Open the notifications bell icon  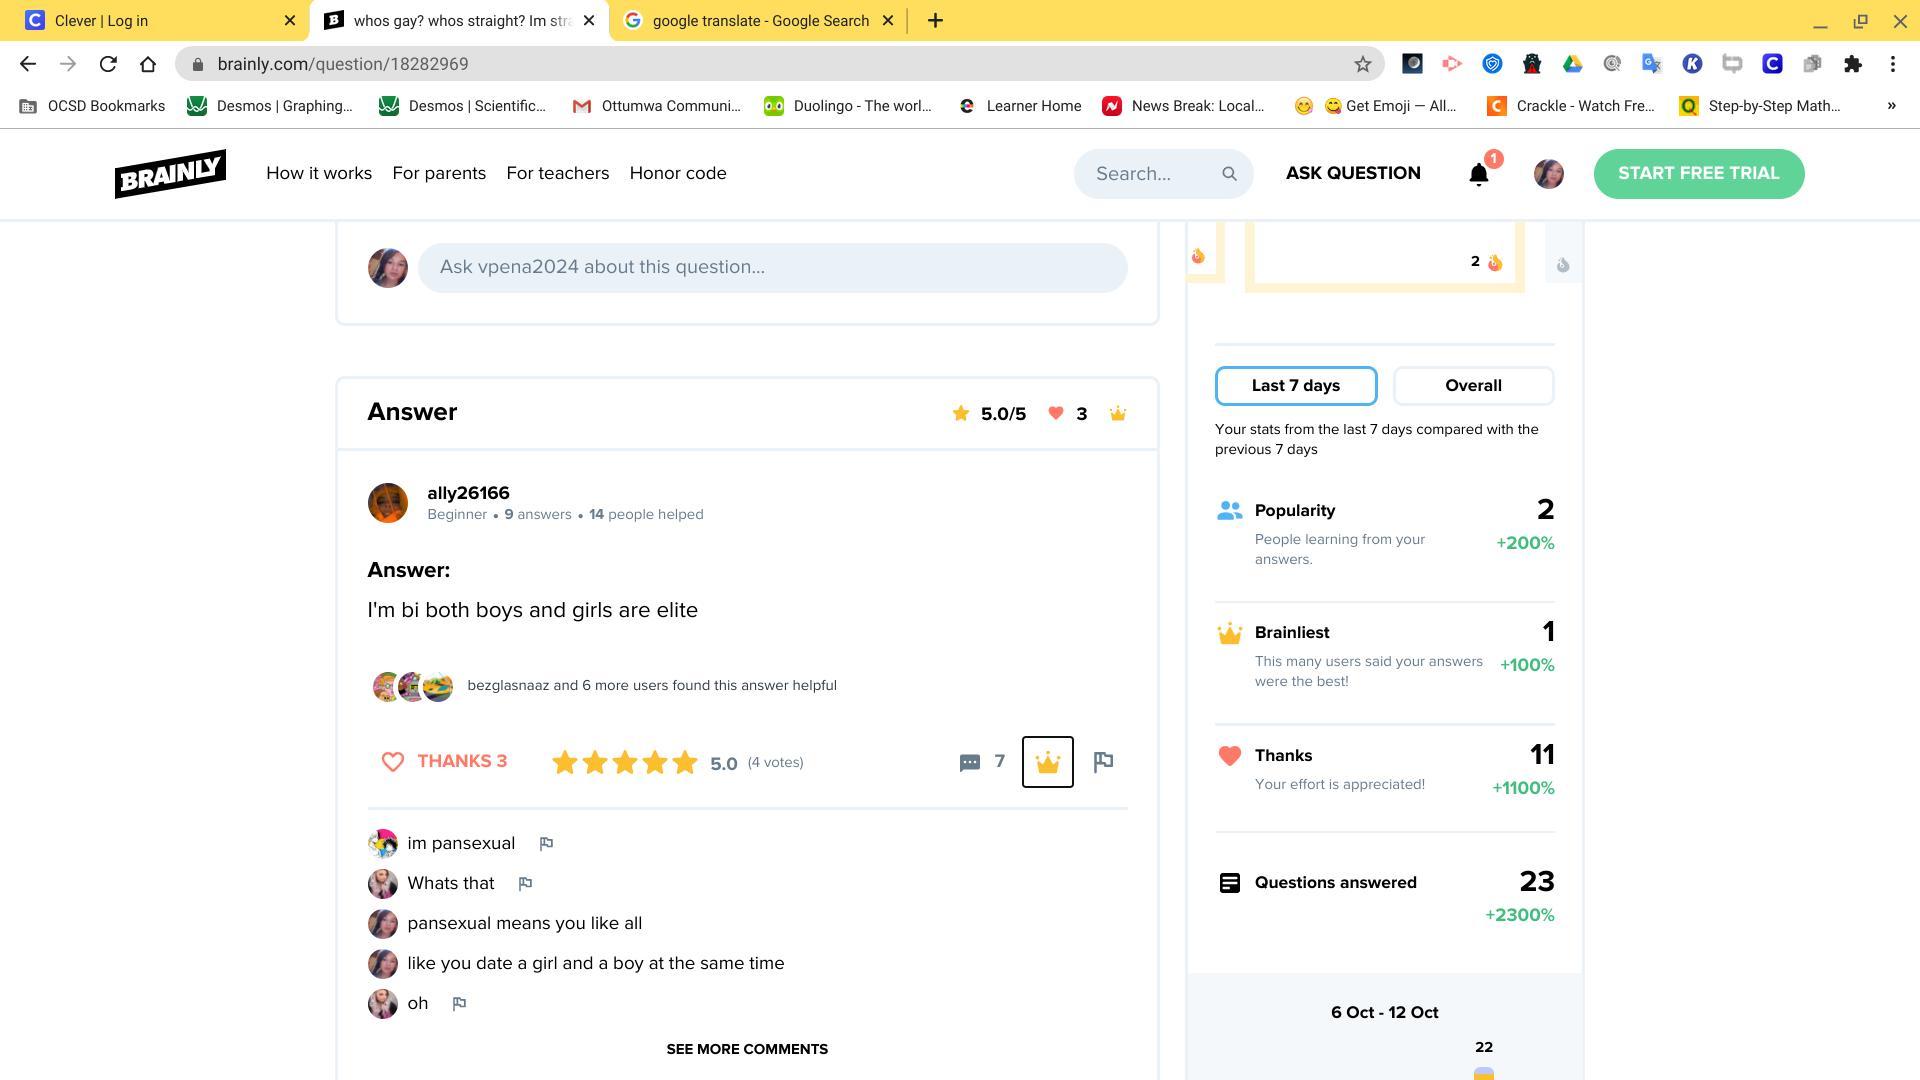pos(1478,175)
